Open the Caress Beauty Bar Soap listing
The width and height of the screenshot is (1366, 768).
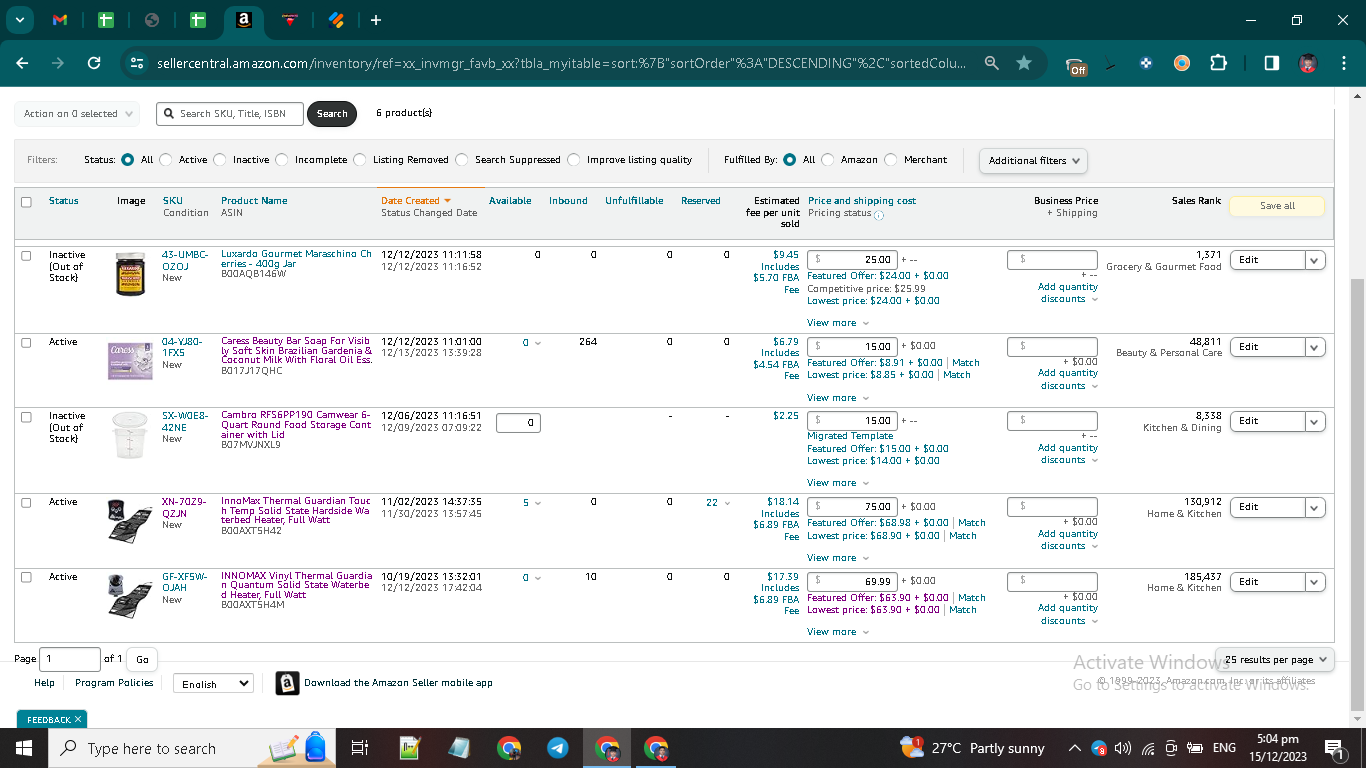point(296,351)
